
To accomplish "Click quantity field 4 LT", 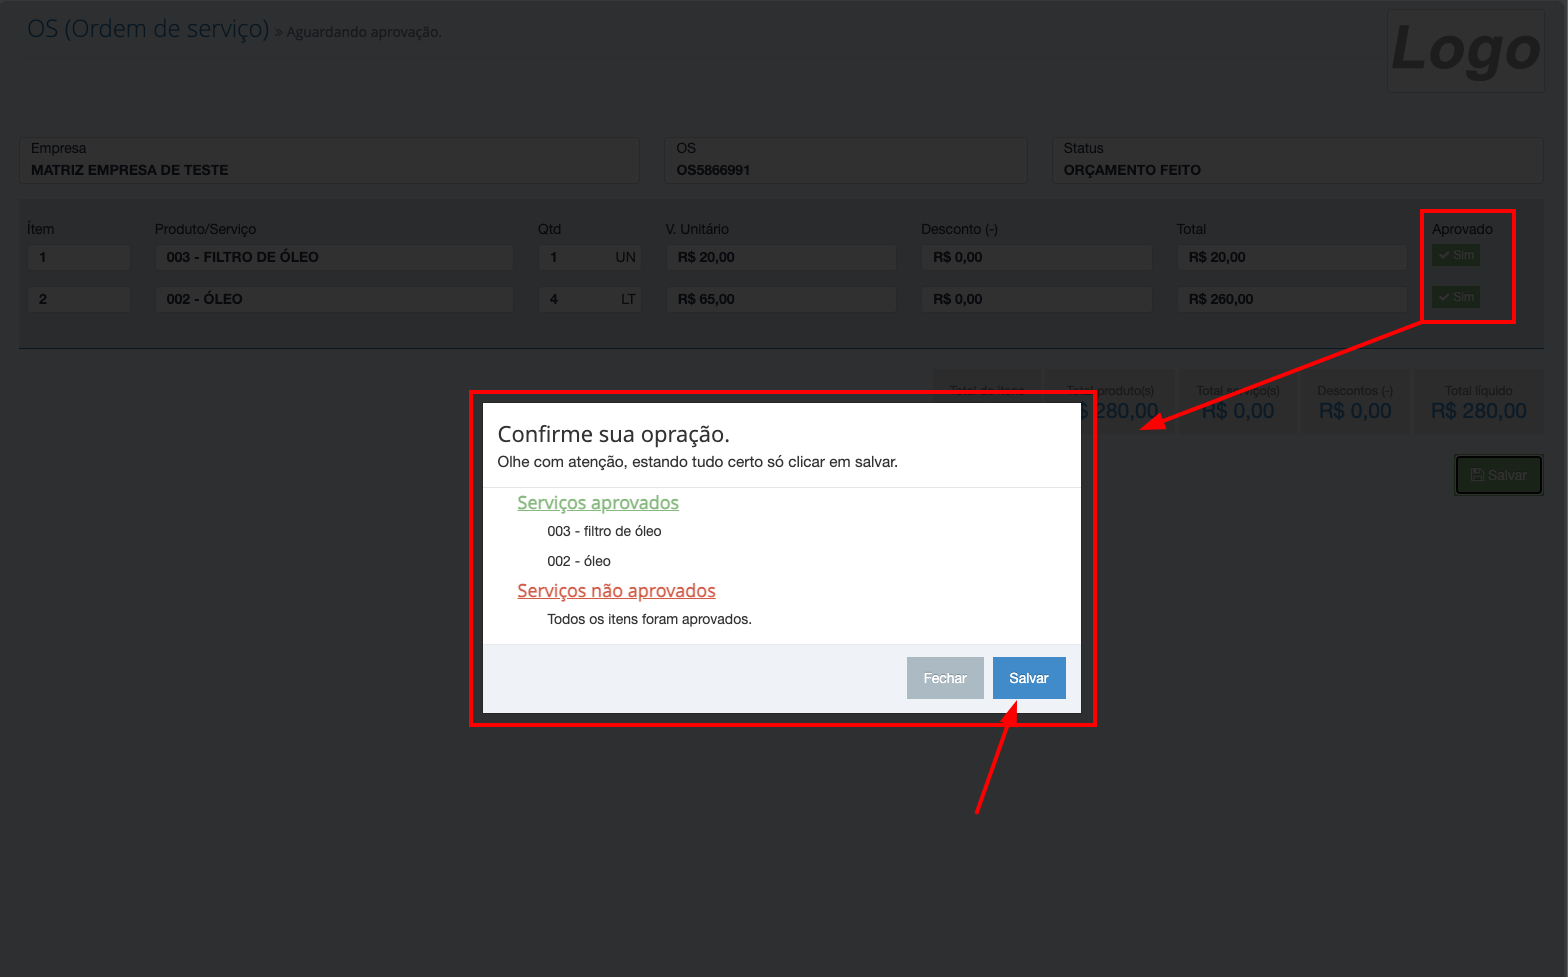I will pyautogui.click(x=589, y=299).
